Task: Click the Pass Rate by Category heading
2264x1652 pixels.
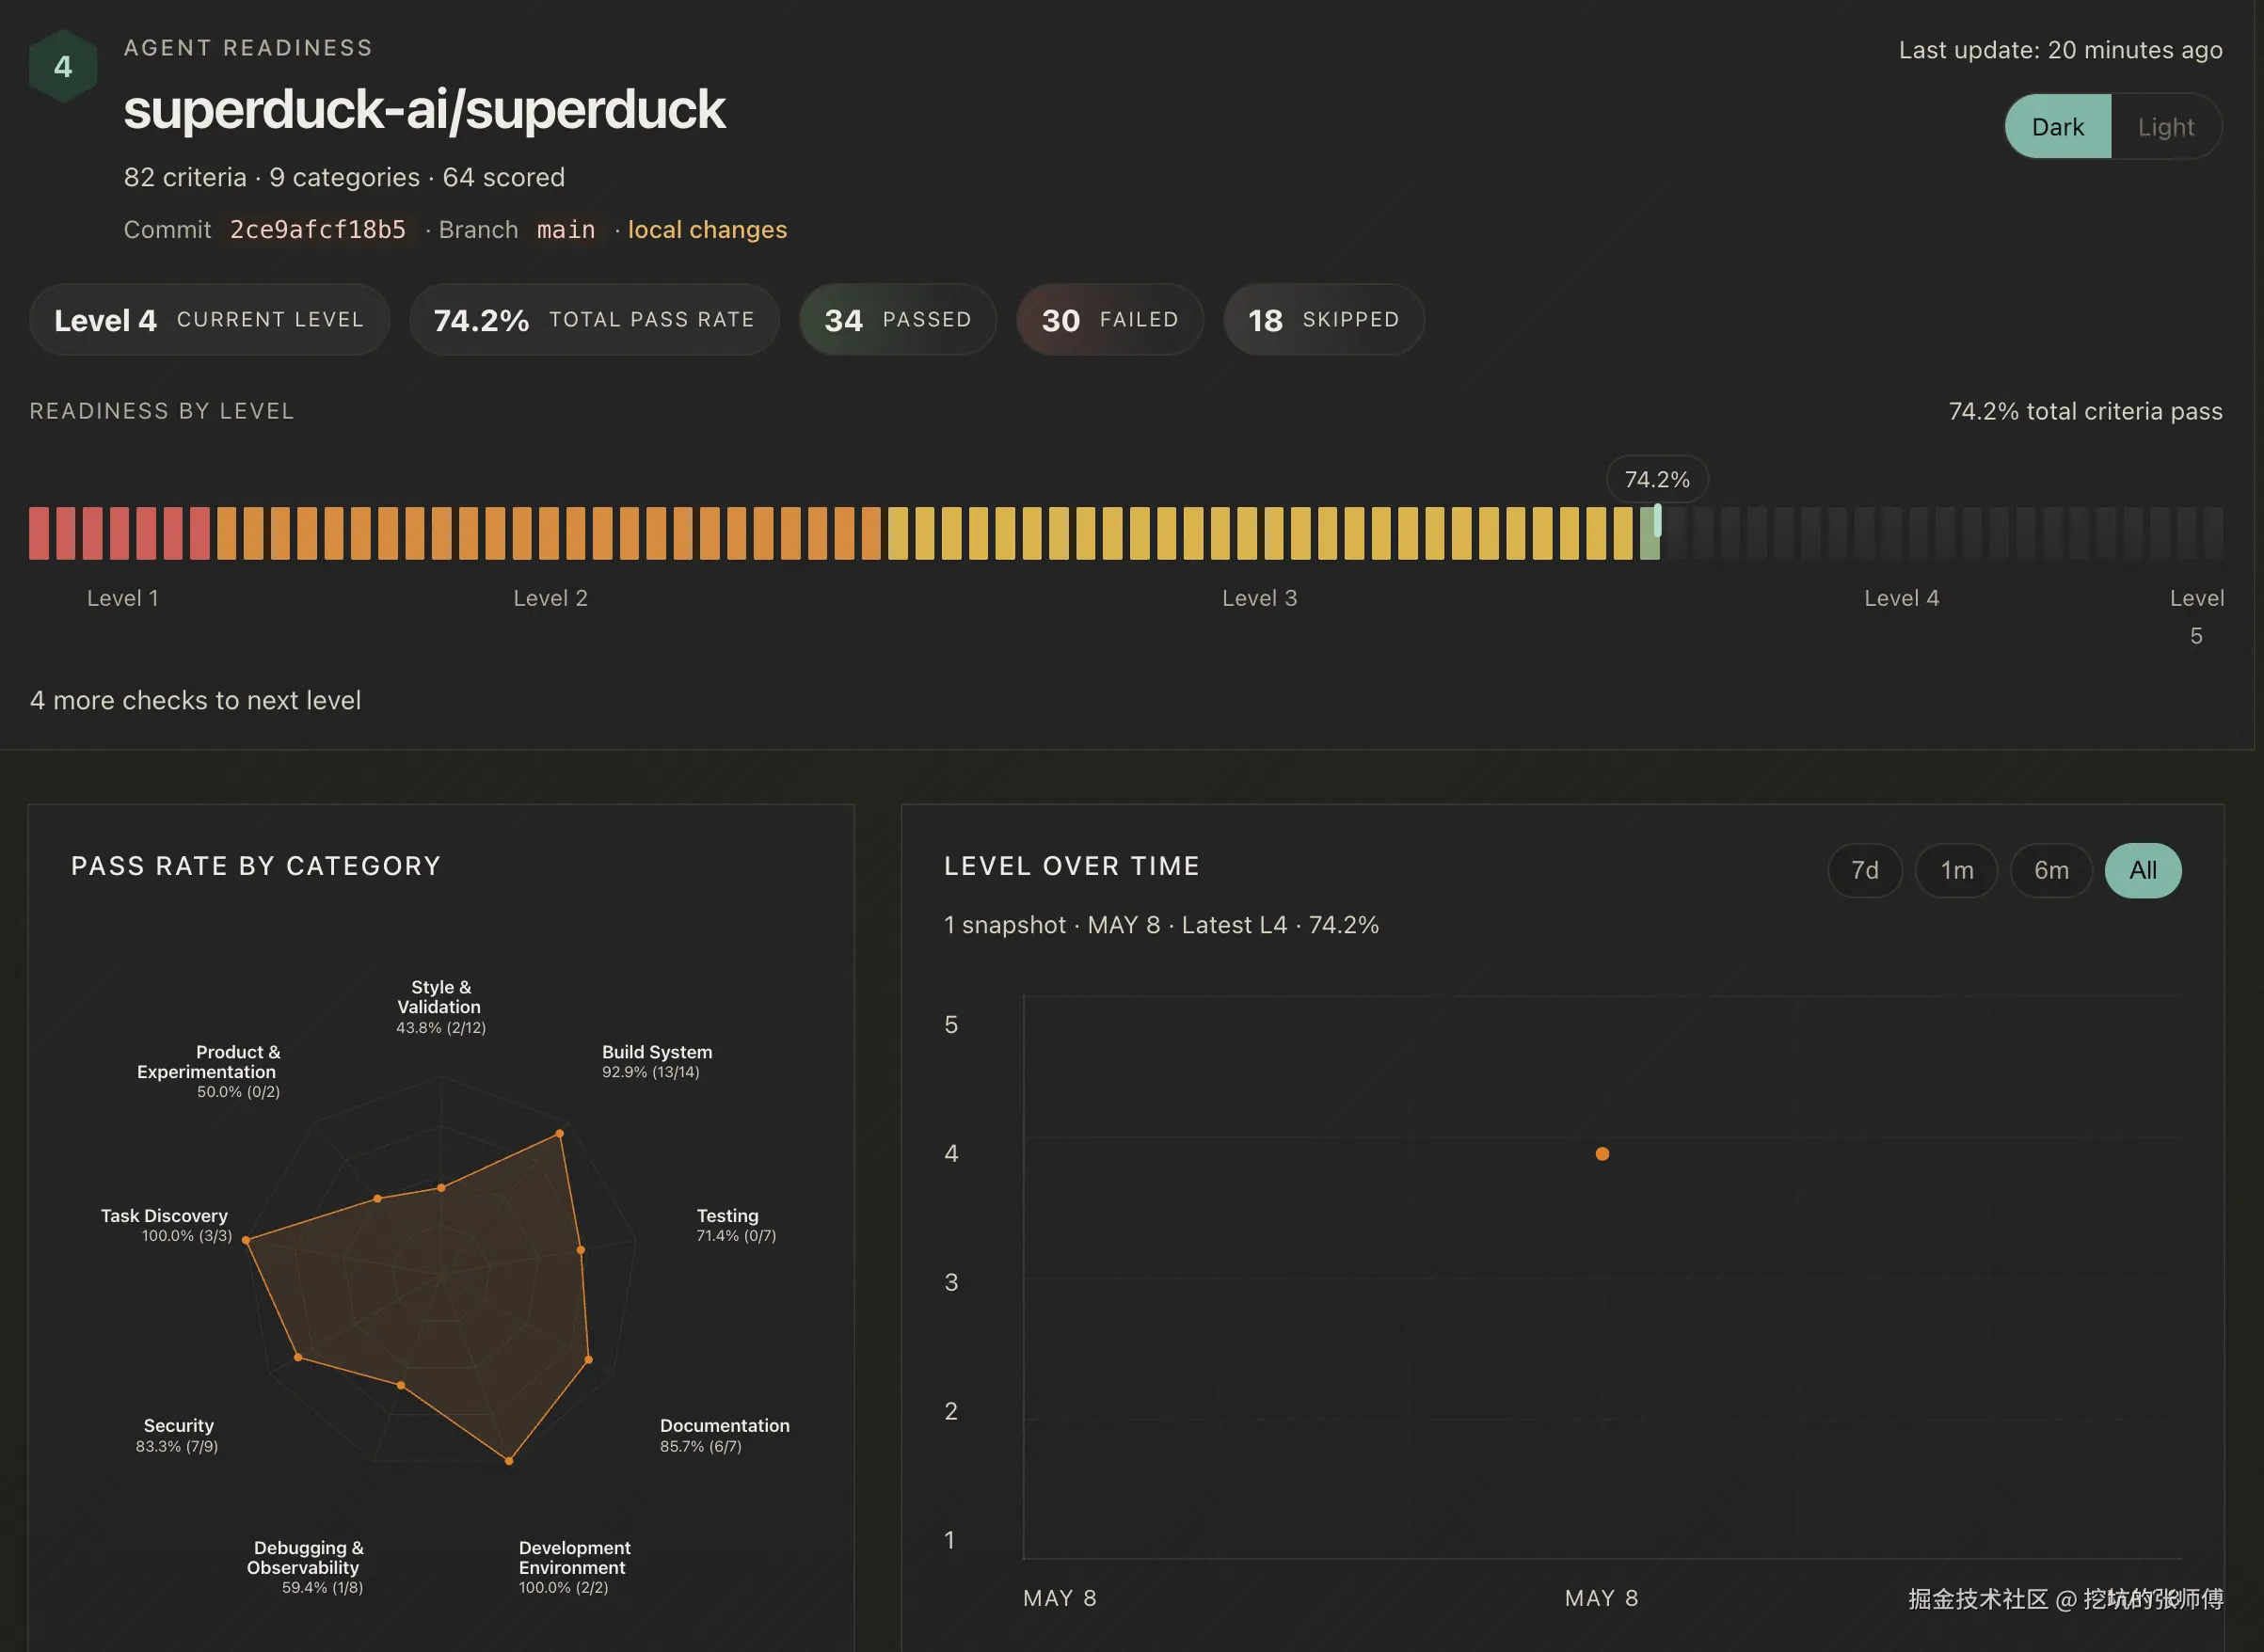Action: pyautogui.click(x=256, y=866)
